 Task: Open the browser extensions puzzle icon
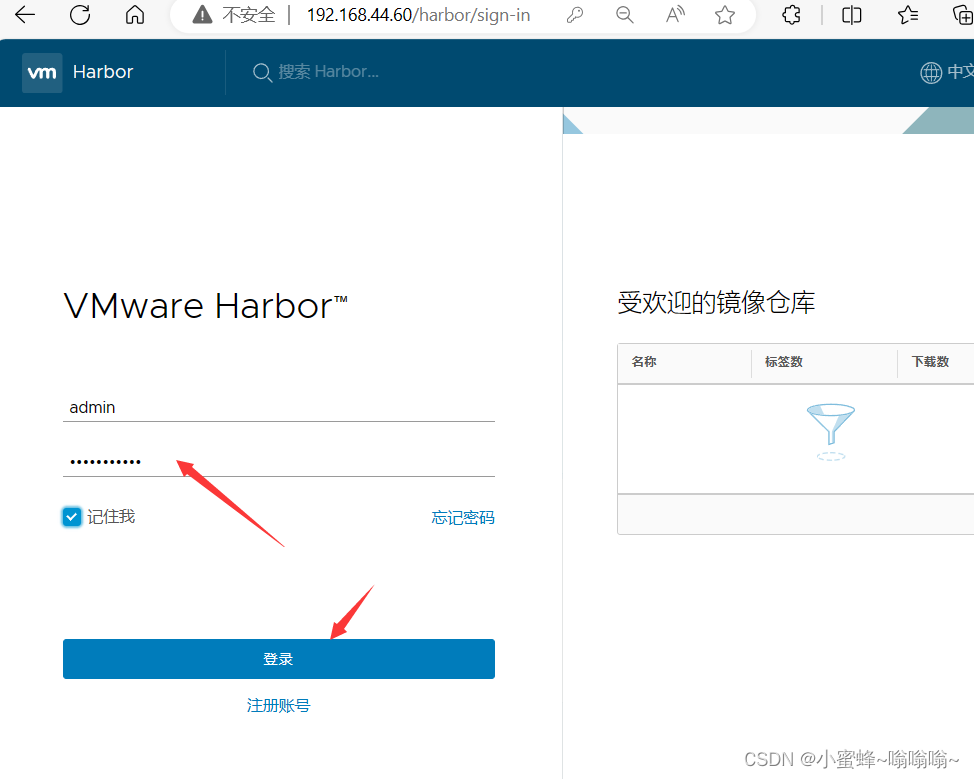tap(791, 14)
